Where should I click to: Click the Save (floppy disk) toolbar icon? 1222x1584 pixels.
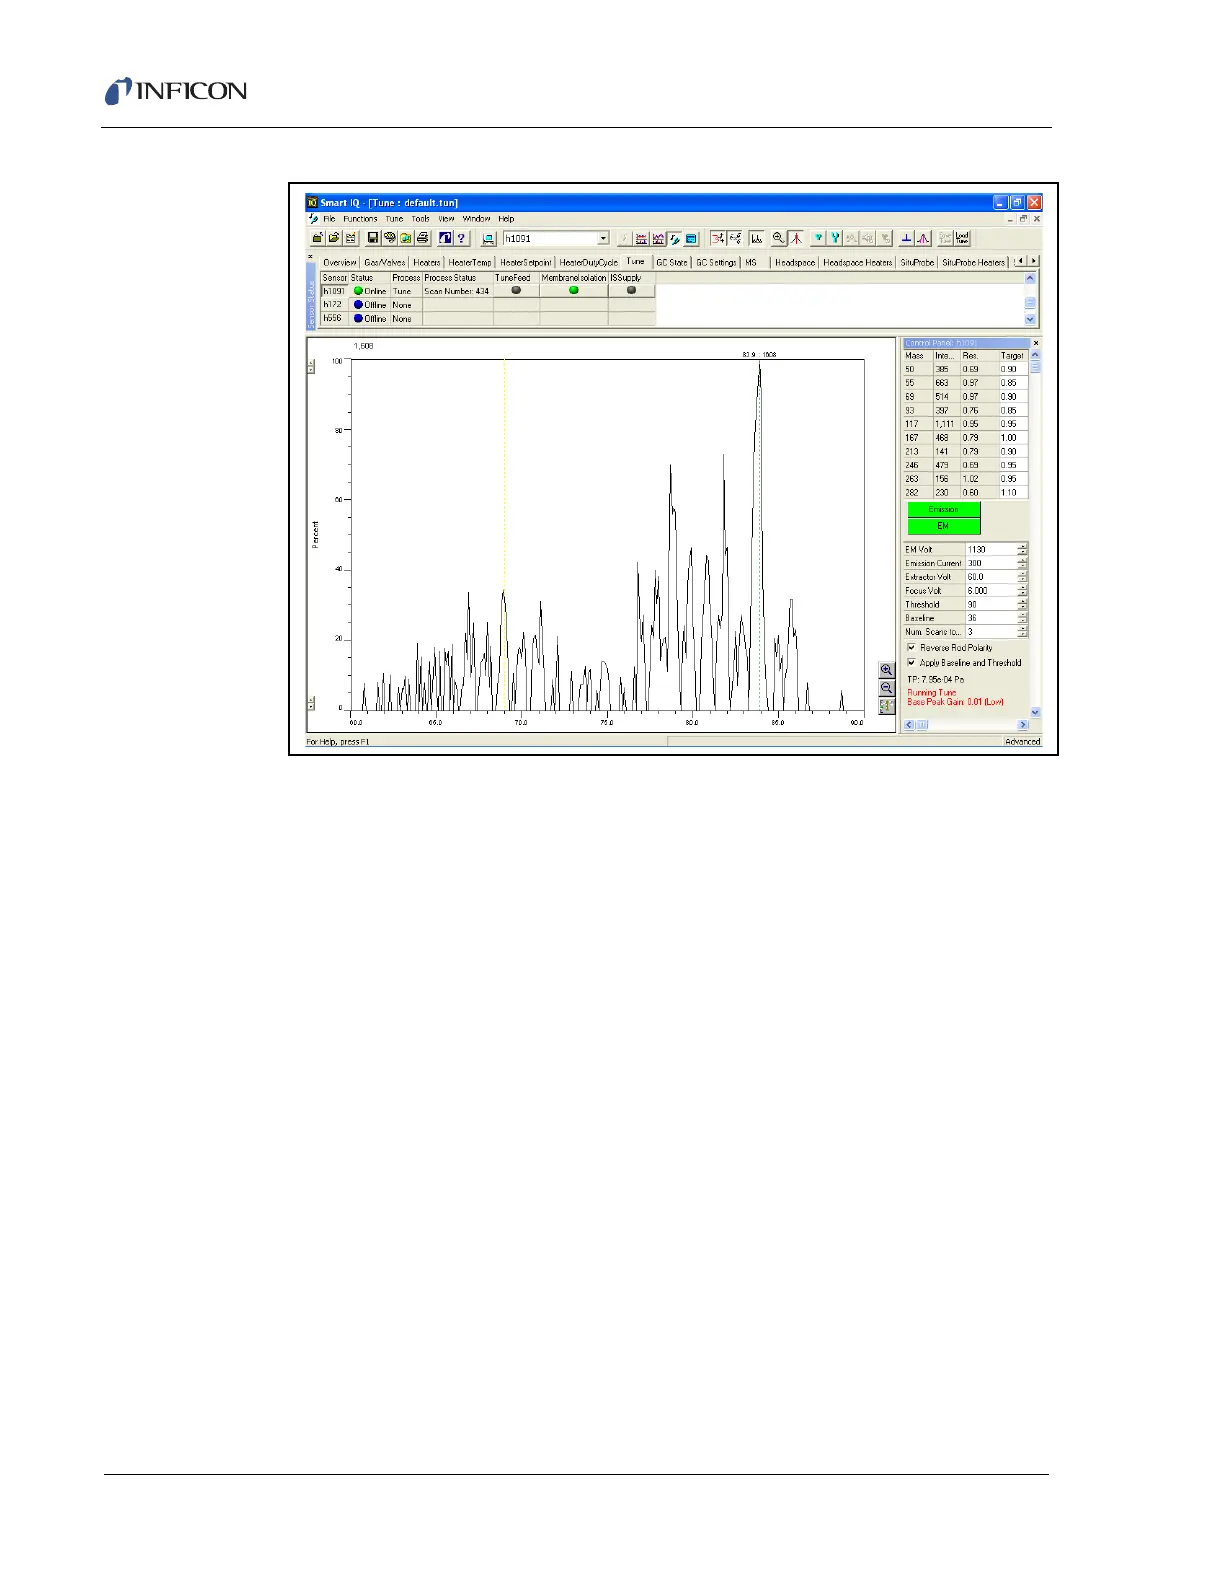click(x=373, y=238)
